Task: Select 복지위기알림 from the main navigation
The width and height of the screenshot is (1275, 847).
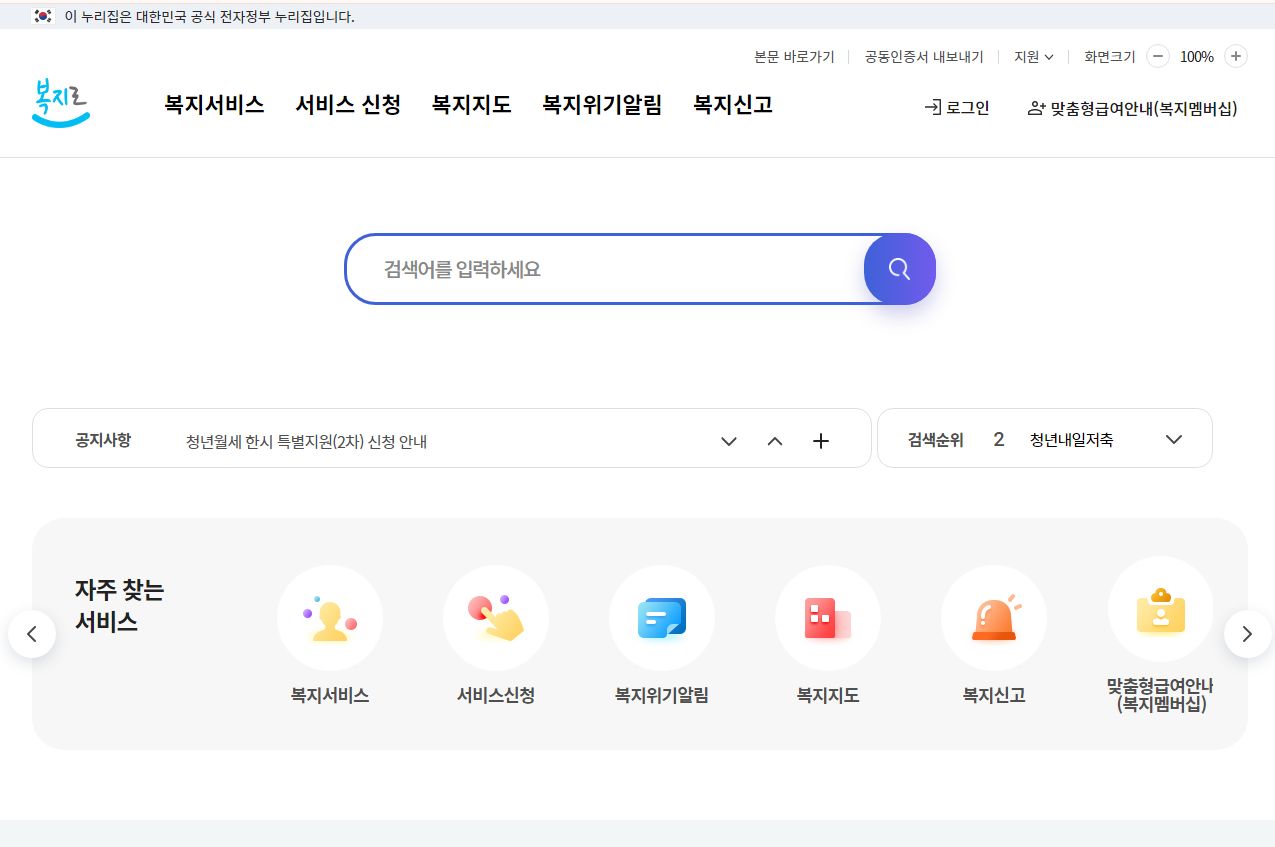Action: (x=602, y=105)
